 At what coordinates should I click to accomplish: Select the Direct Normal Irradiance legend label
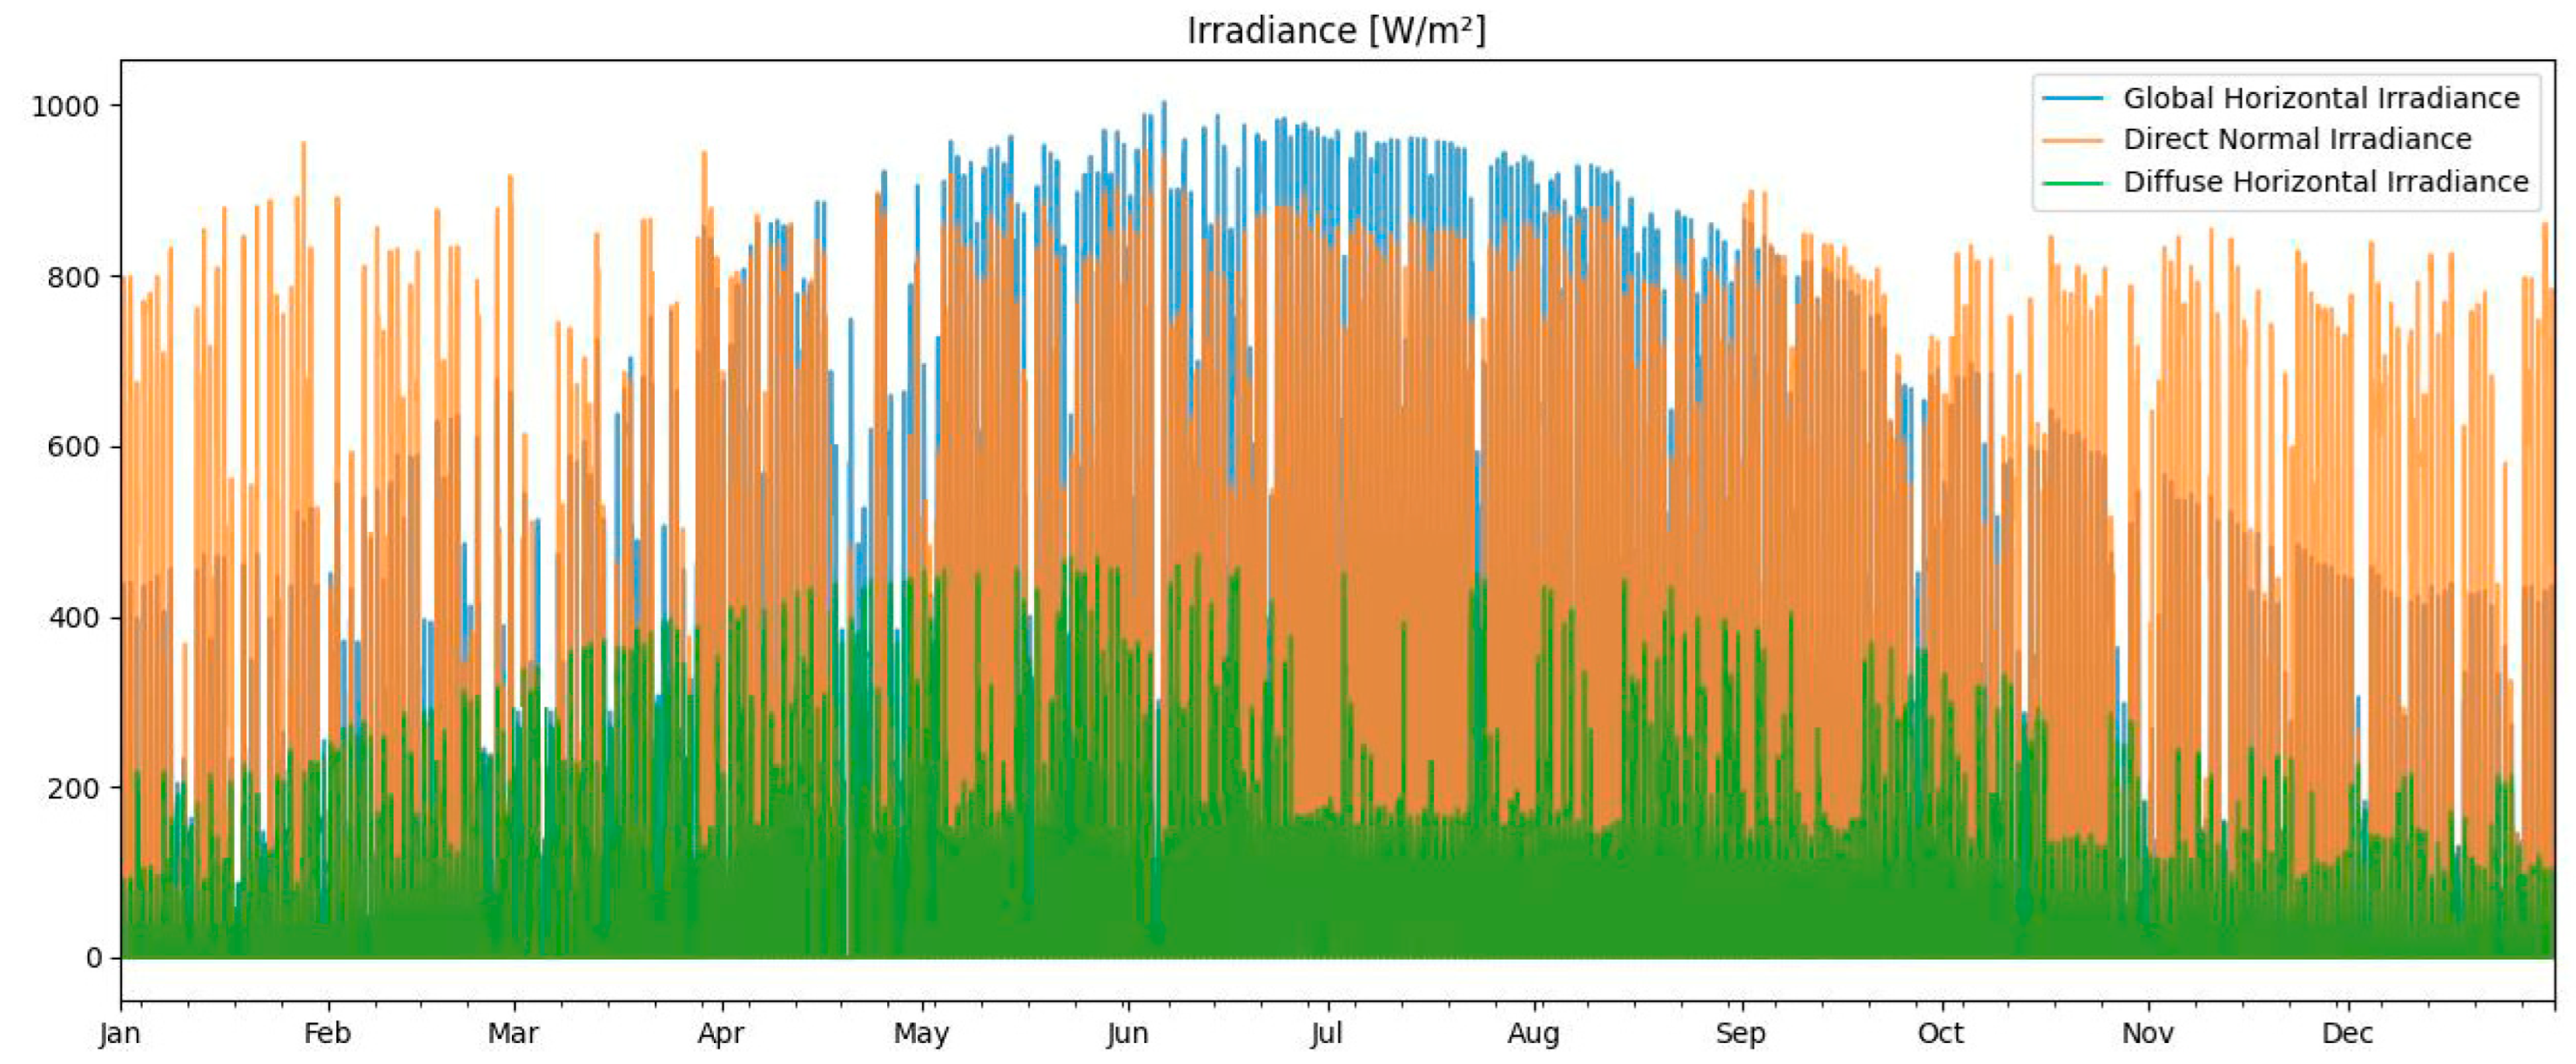point(2297,139)
